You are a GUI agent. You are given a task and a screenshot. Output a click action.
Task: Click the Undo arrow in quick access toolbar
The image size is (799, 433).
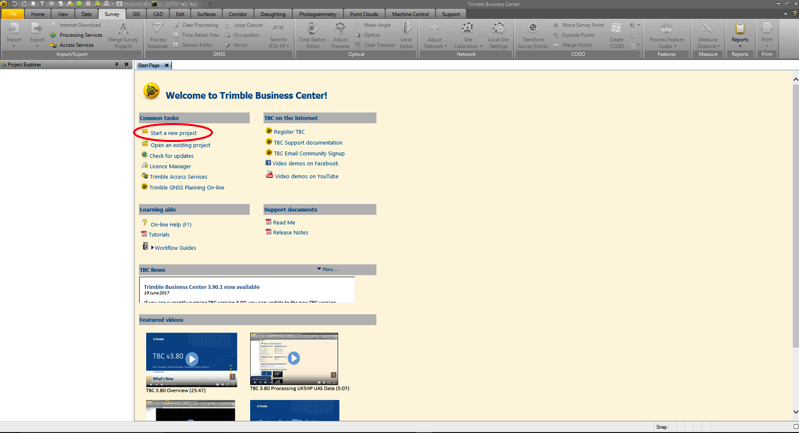tap(14, 4)
